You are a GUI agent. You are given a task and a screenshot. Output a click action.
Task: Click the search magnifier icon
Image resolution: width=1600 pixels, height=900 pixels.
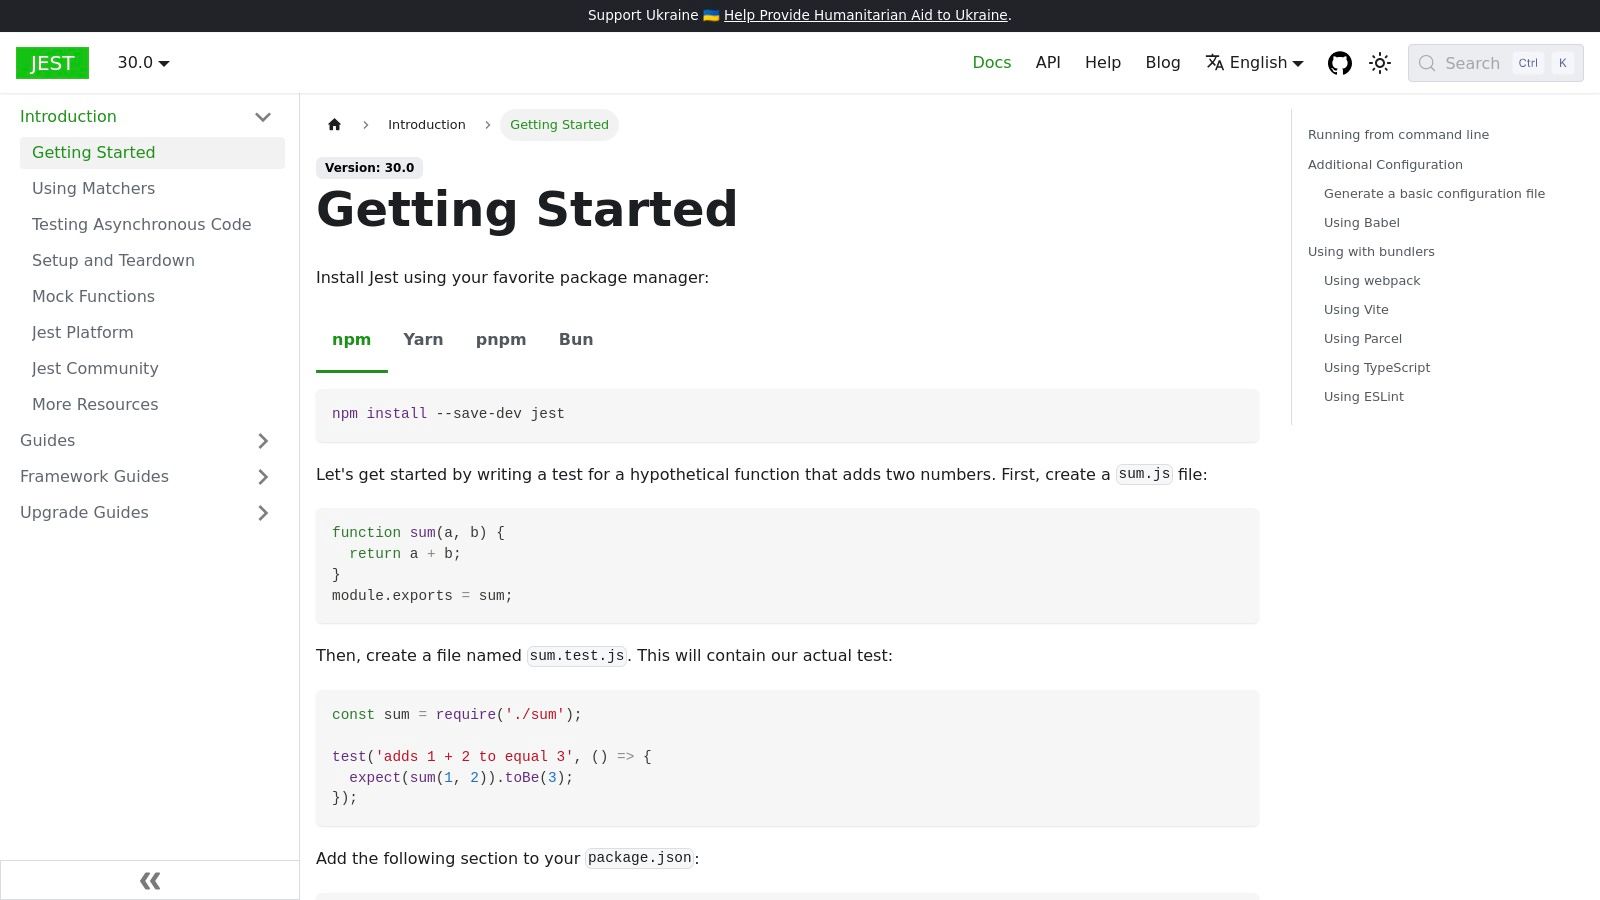1427,63
